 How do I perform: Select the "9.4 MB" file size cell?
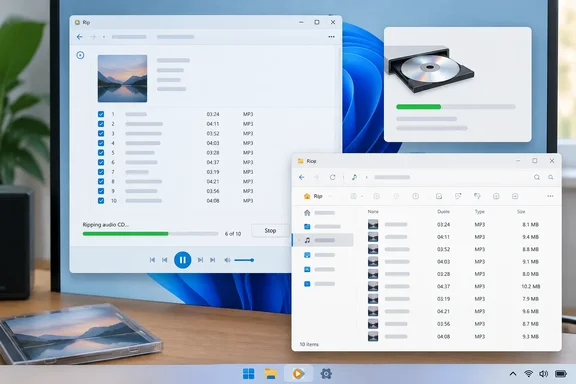point(530,237)
